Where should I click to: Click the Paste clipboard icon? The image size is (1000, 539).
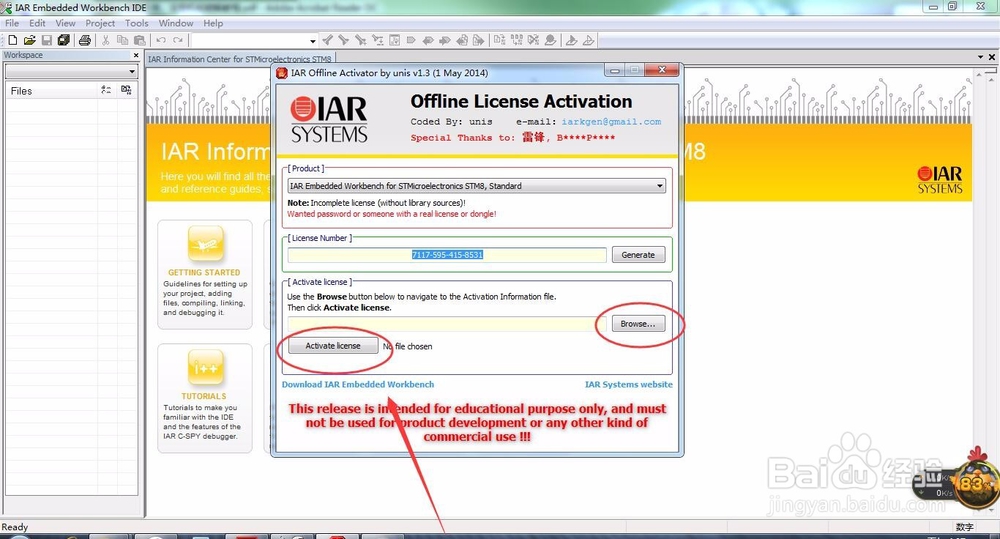140,40
